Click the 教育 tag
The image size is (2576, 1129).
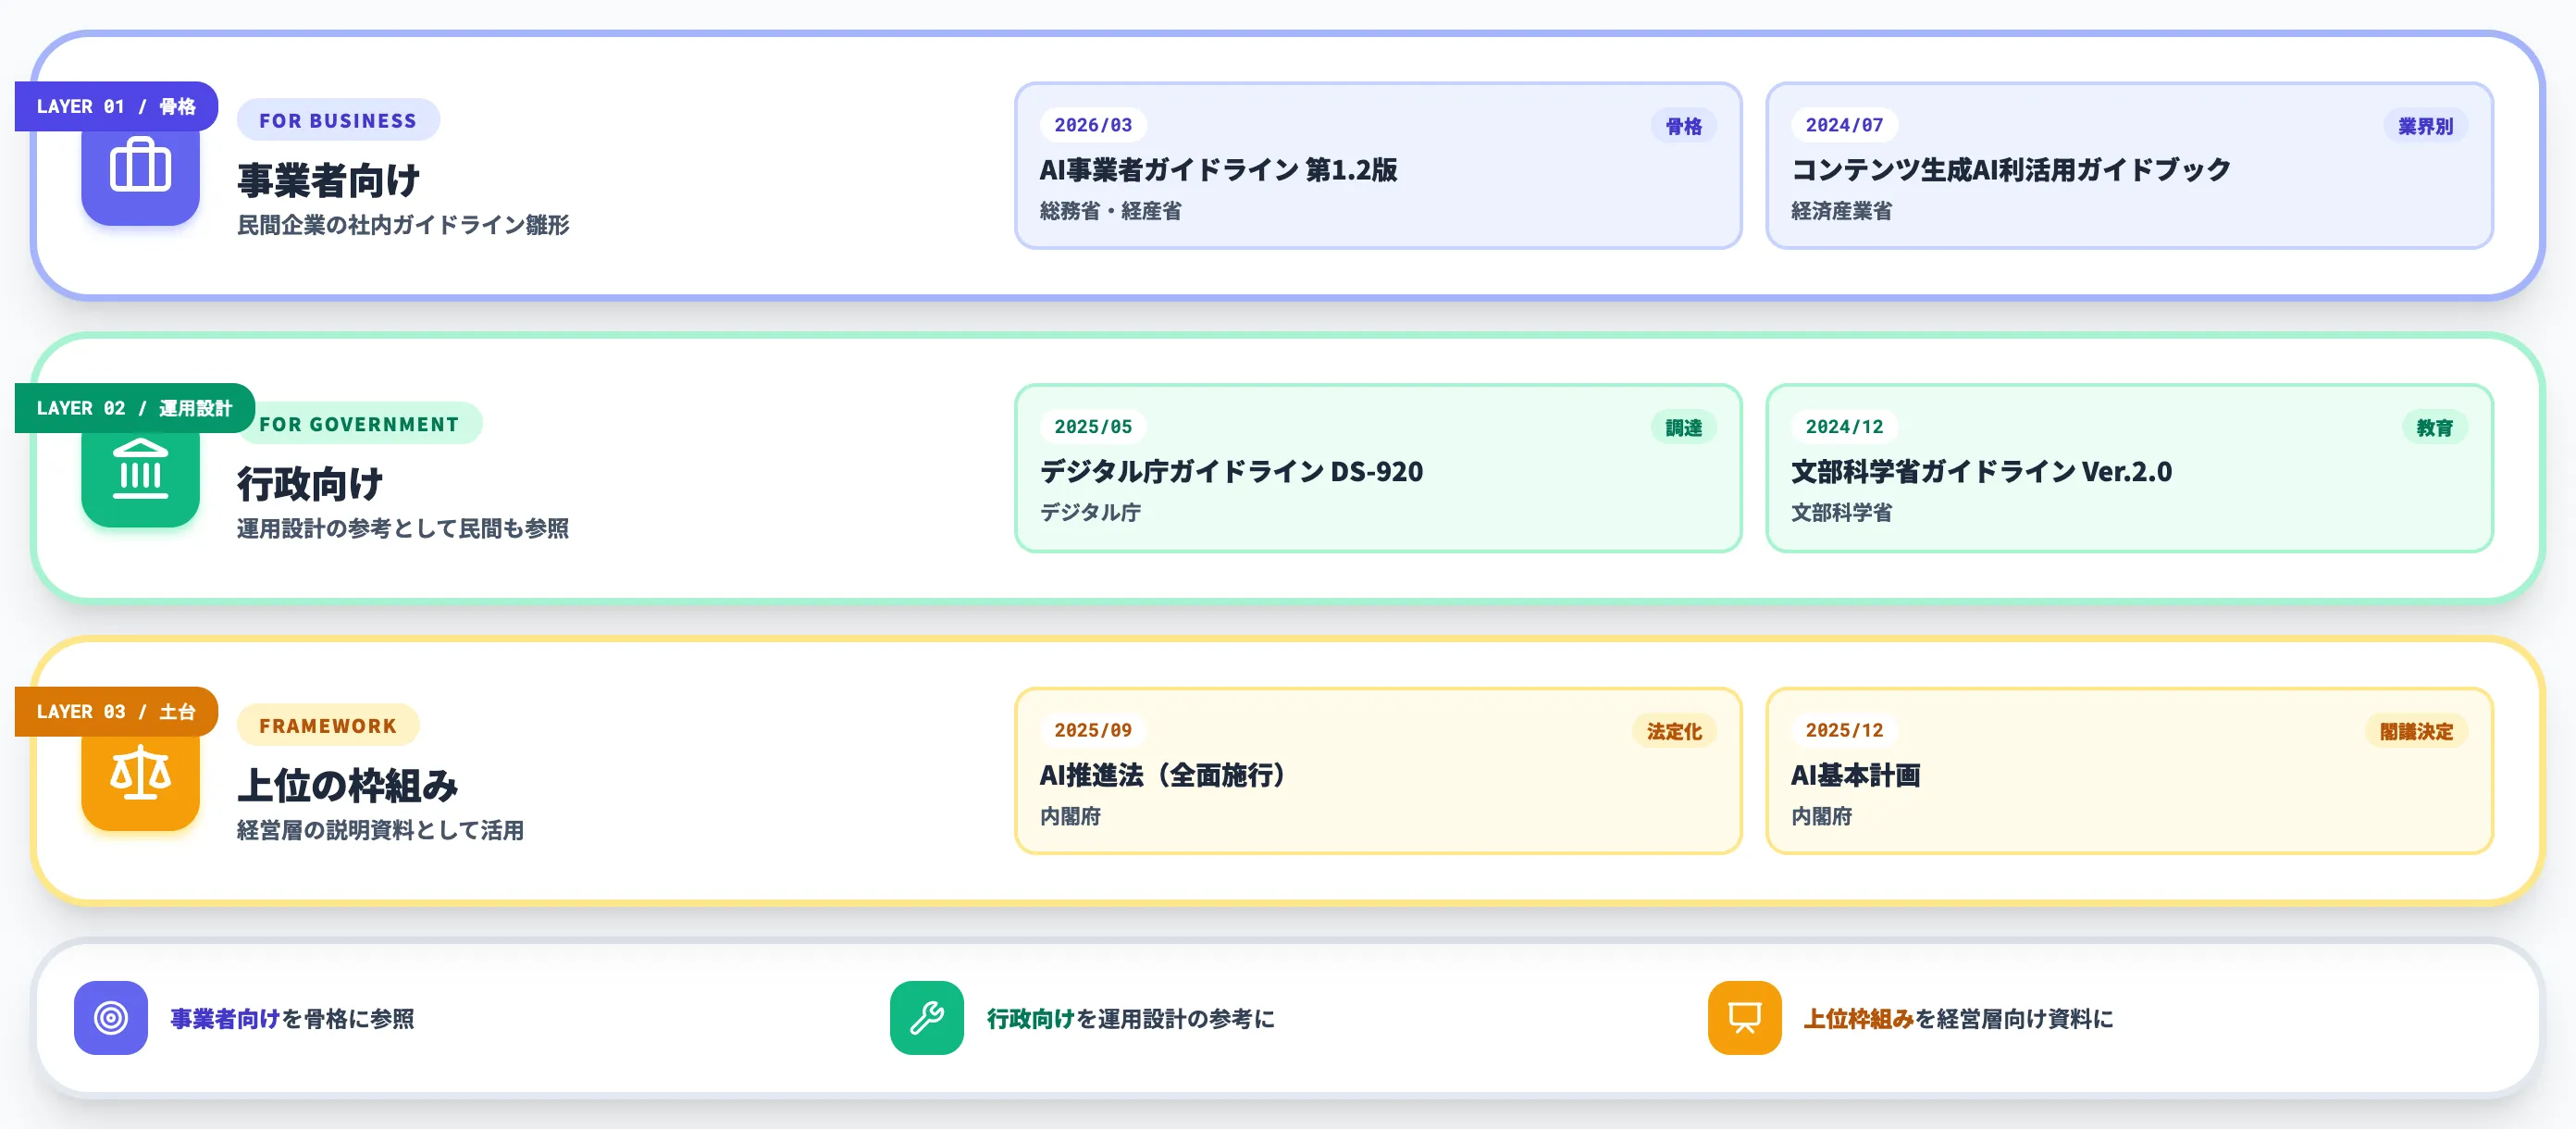point(2434,428)
